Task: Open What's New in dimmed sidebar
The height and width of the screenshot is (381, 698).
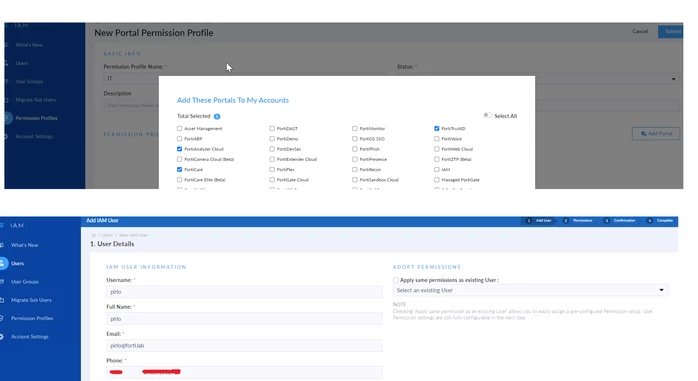Action: point(29,45)
